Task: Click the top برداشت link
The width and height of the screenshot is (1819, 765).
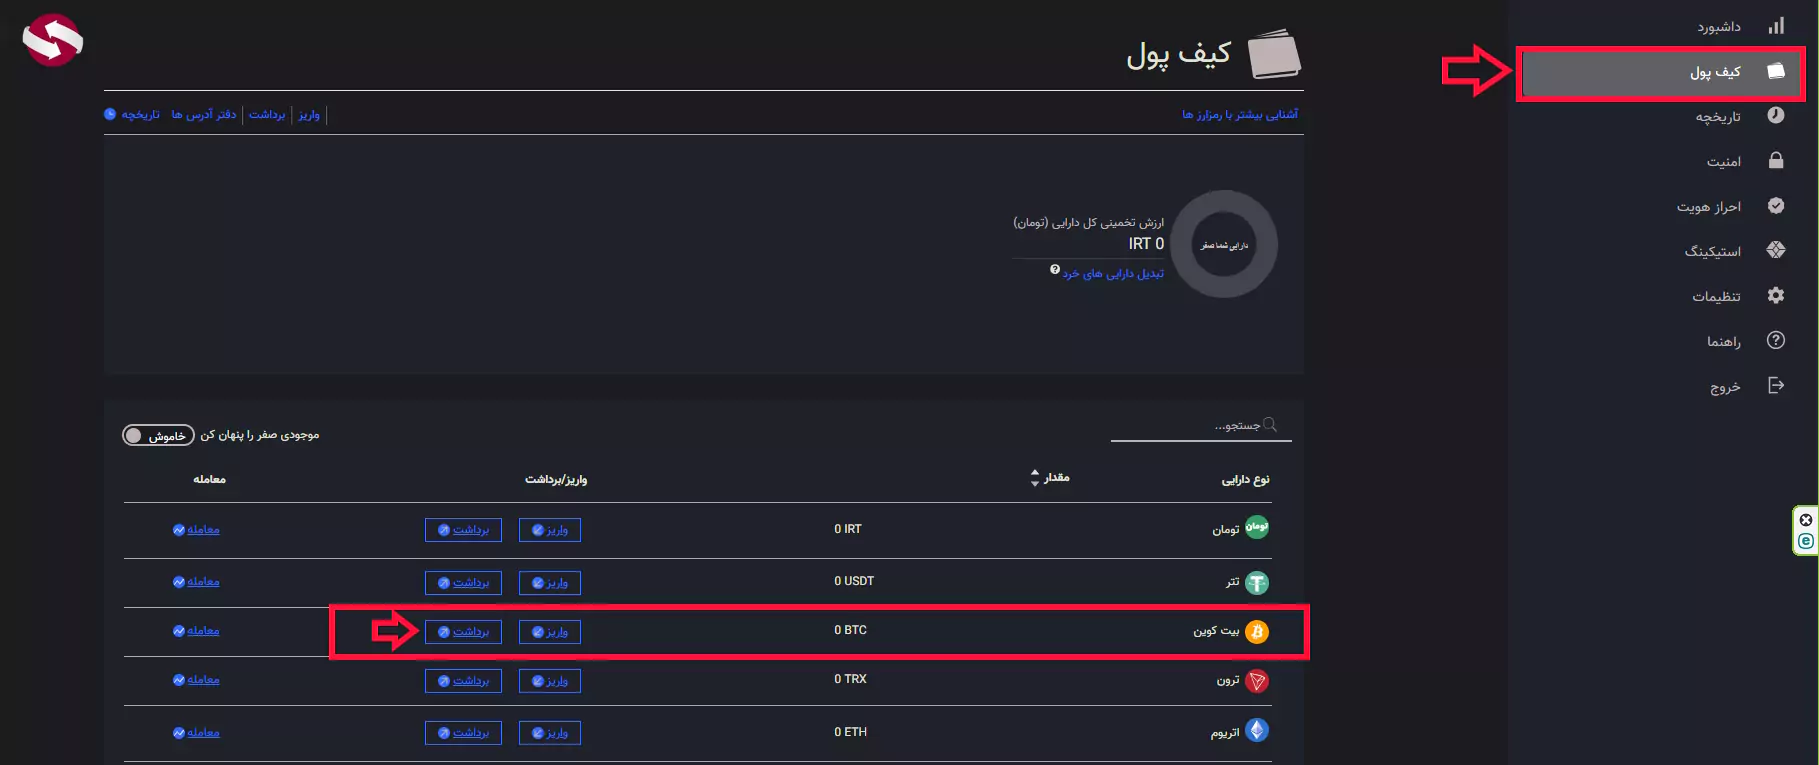Action: 267,115
